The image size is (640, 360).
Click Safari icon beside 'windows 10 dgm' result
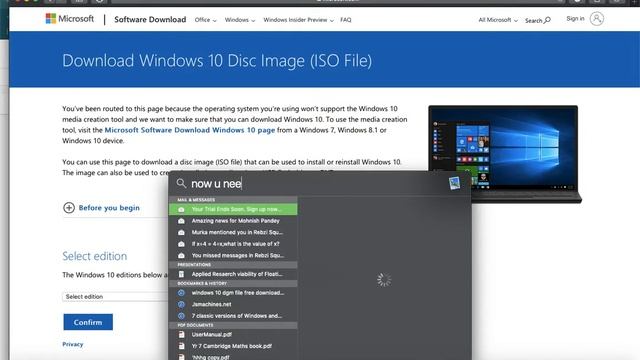(x=181, y=293)
